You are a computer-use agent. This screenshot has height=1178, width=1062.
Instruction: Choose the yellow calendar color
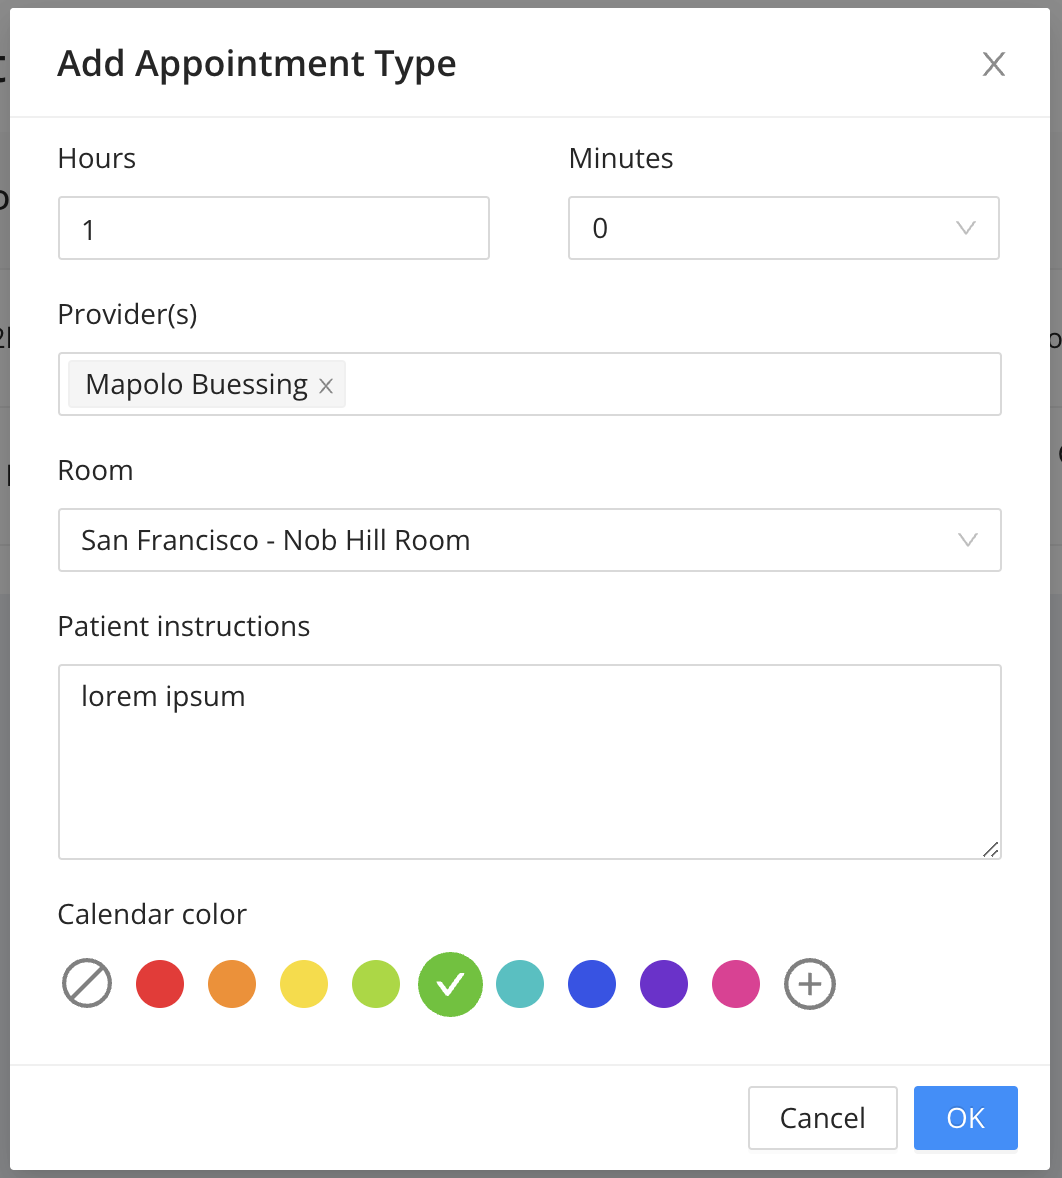(x=304, y=984)
